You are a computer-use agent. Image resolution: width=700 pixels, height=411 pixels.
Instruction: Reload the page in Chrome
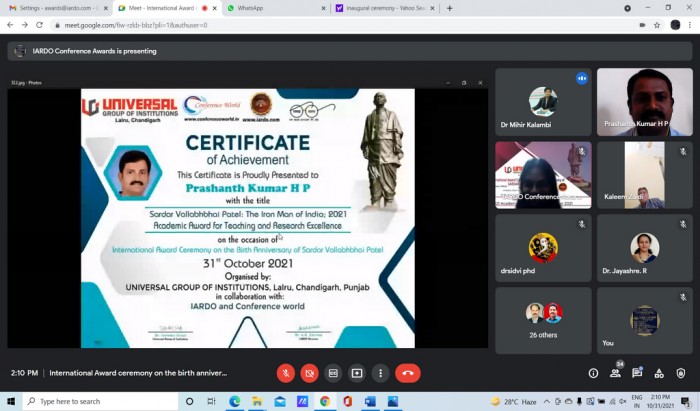(39, 25)
